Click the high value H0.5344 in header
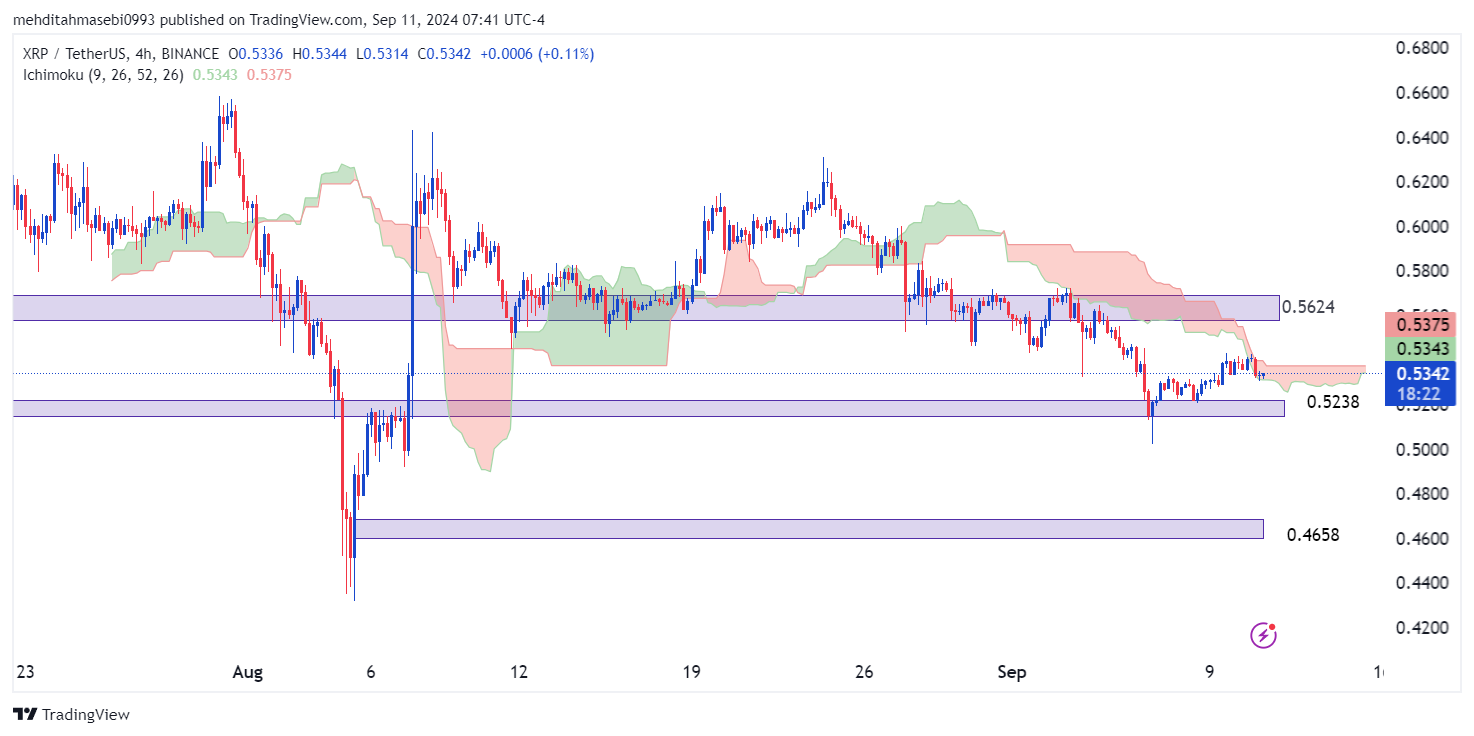The image size is (1474, 736). tap(318, 54)
